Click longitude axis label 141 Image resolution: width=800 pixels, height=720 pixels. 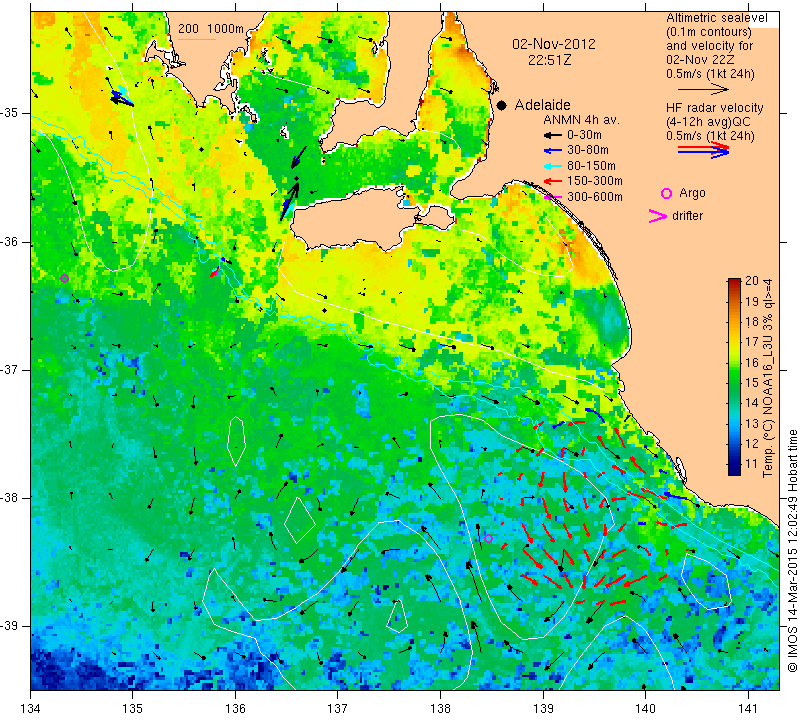[x=748, y=708]
